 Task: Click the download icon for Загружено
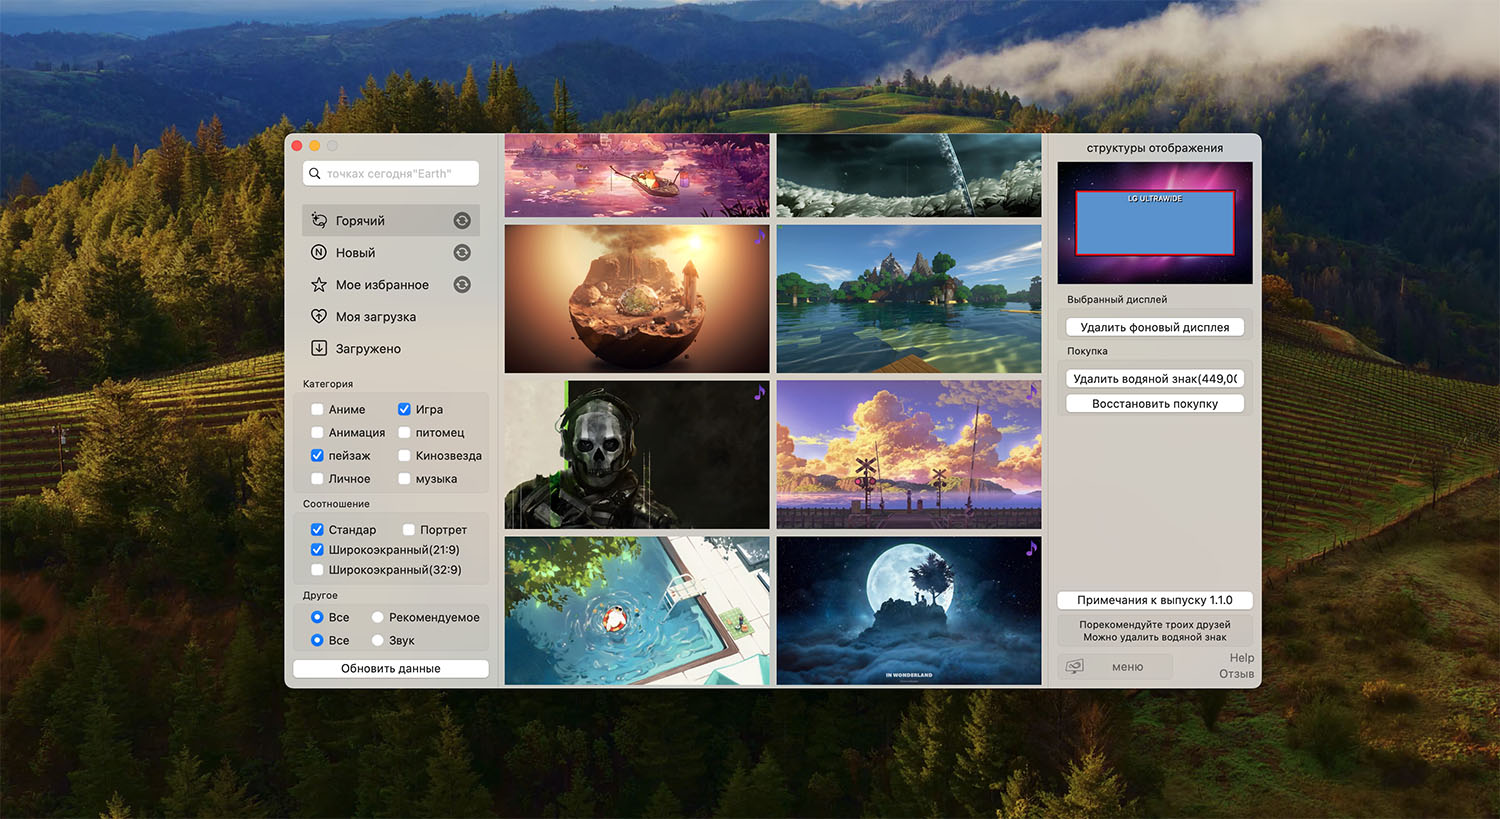319,349
